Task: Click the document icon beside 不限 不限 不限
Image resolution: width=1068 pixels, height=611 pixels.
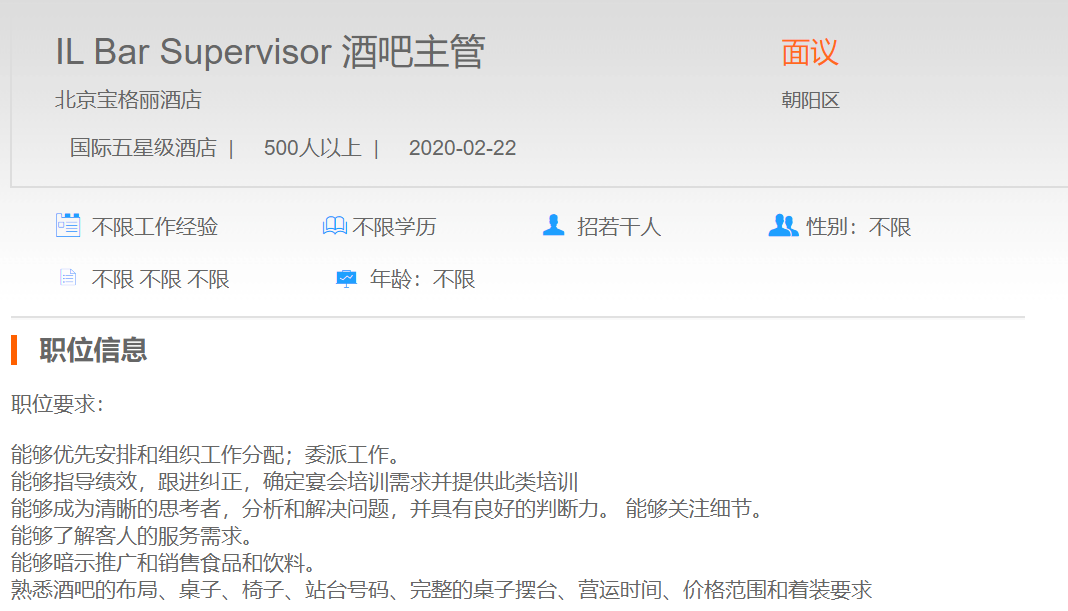Action: [x=67, y=278]
